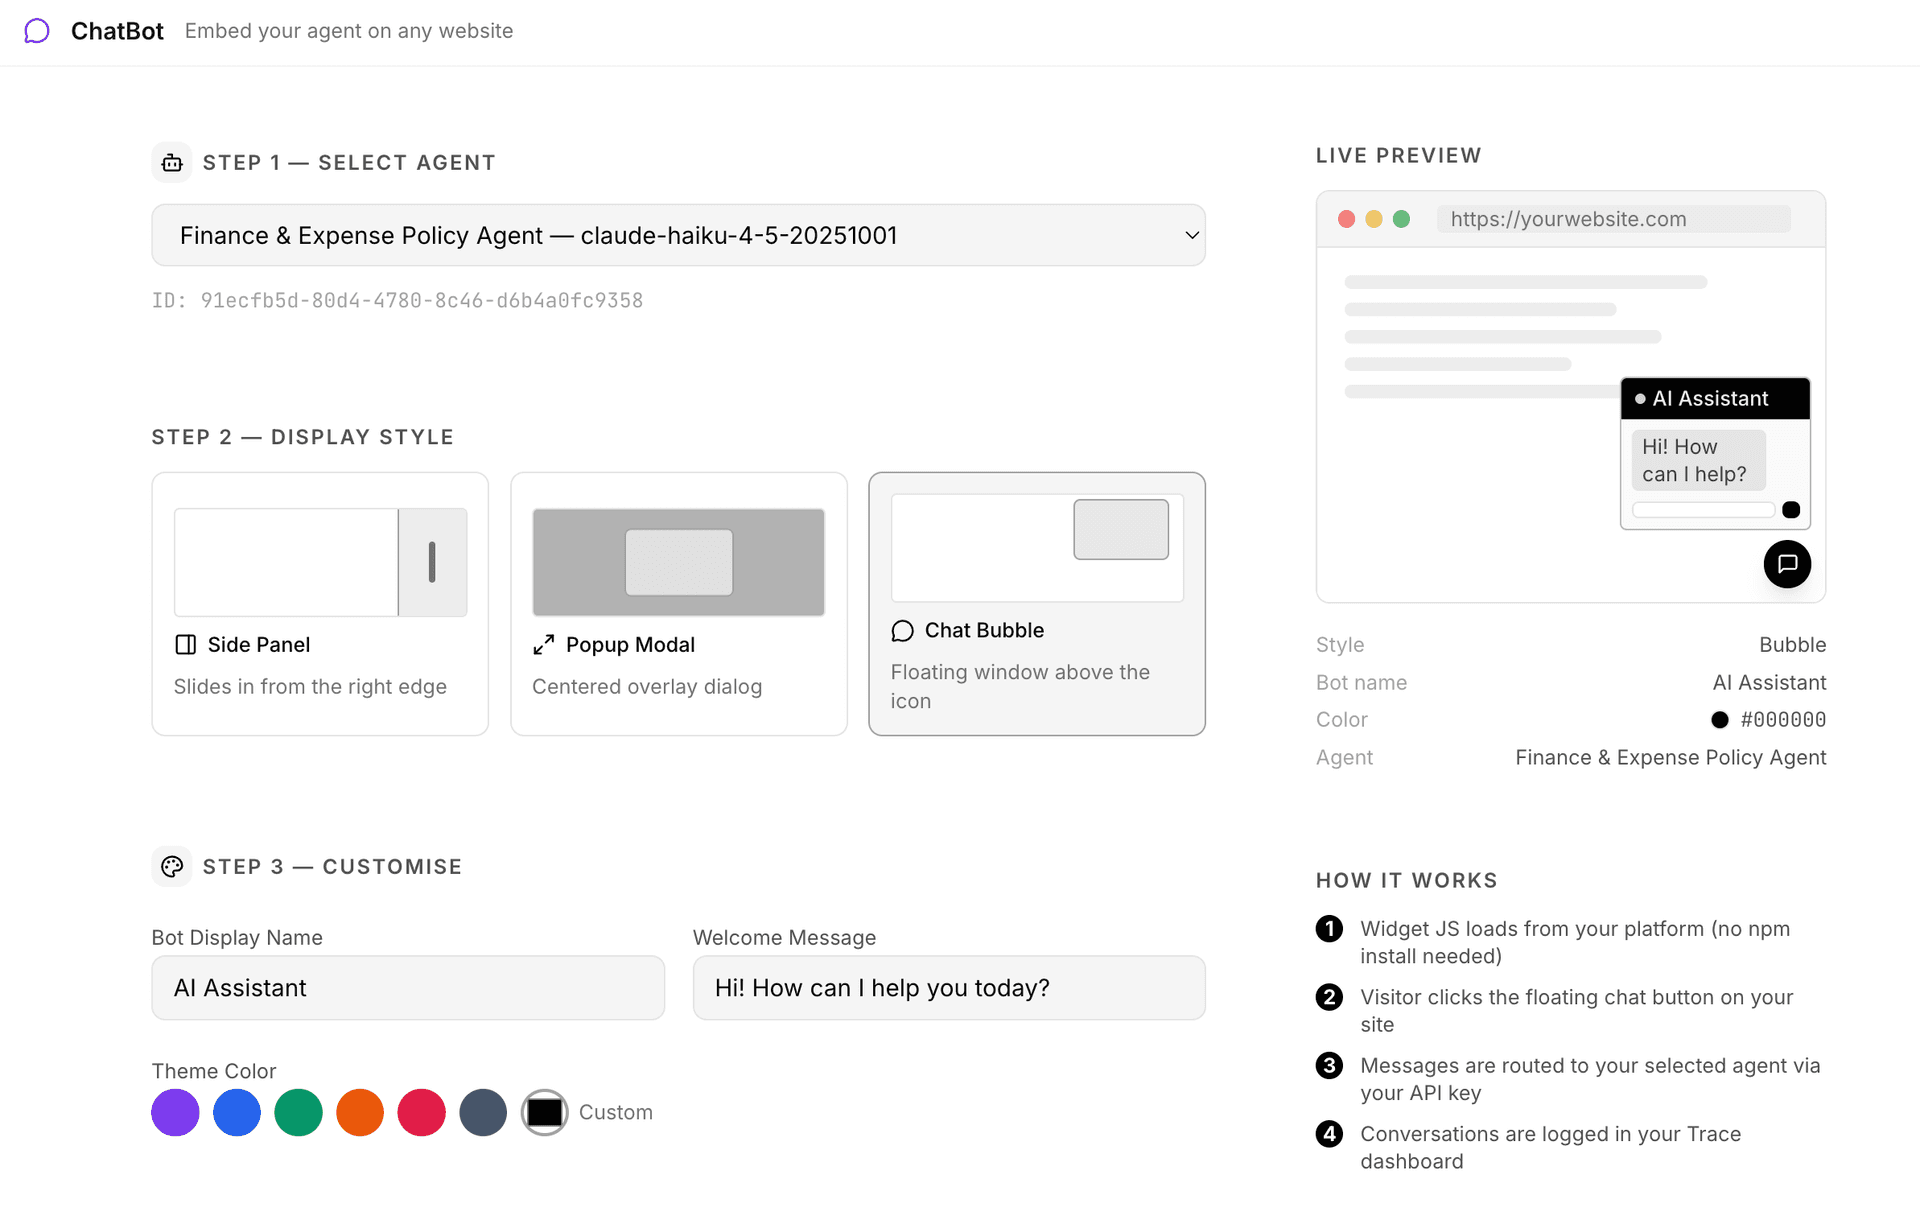Image resolution: width=1920 pixels, height=1220 pixels.
Task: Click the robot icon beside Step 1
Action: click(x=172, y=163)
